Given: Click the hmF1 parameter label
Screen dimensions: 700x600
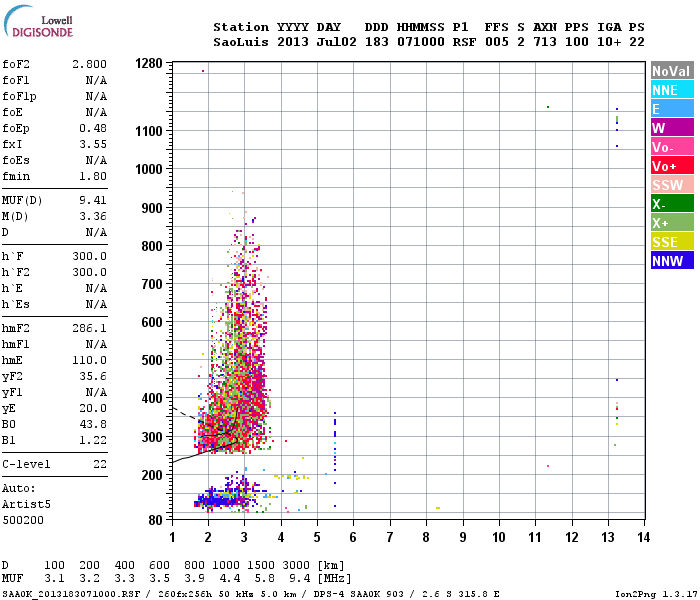Looking at the screenshot, I should click(16, 345).
